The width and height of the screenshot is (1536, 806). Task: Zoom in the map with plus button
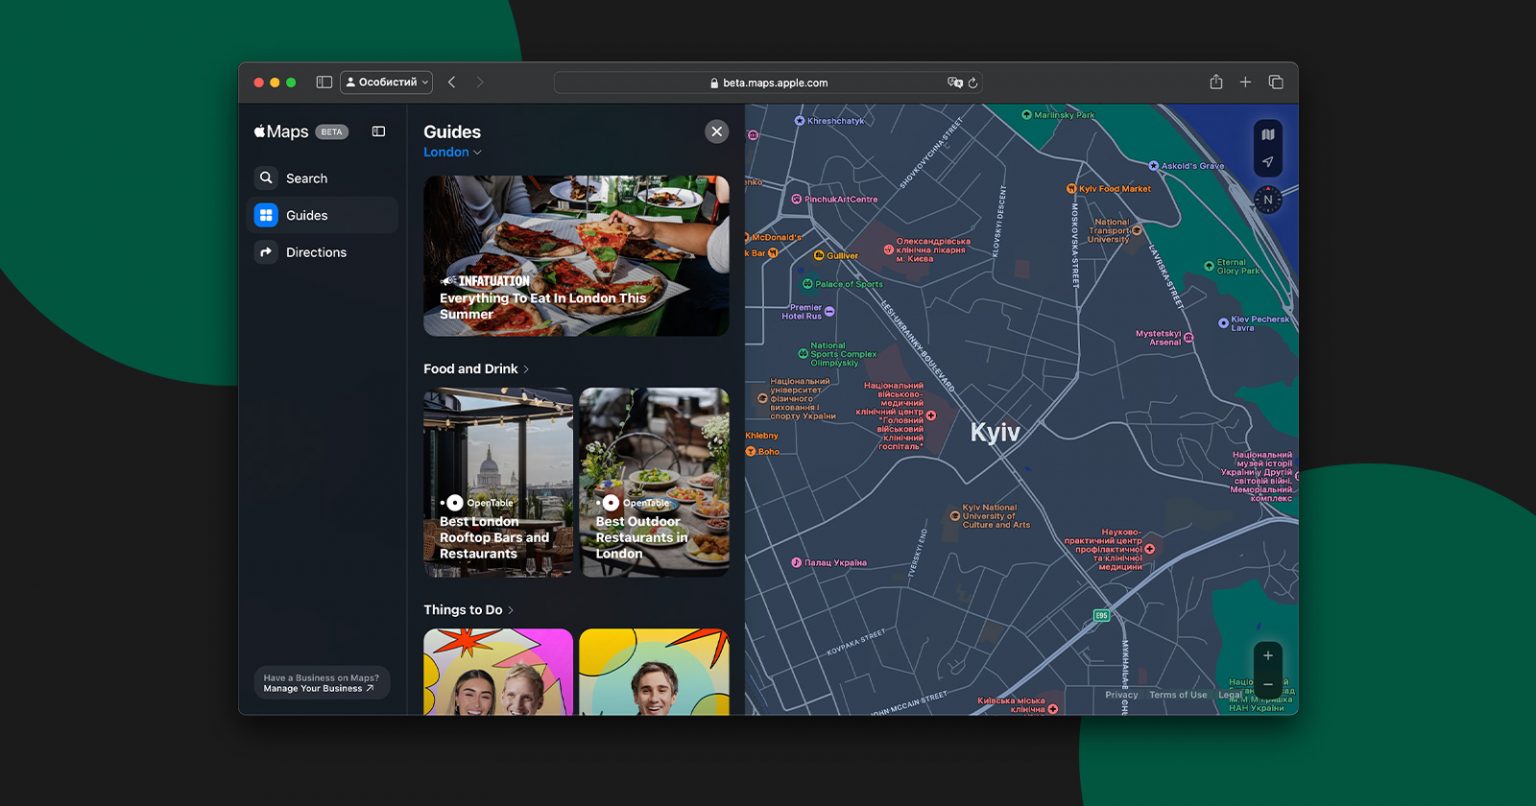point(1268,656)
